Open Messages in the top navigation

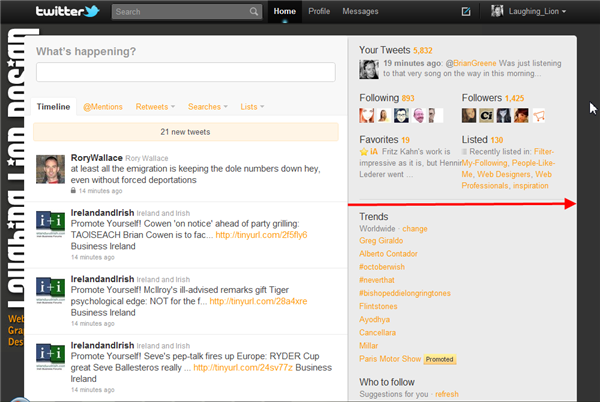coord(360,12)
